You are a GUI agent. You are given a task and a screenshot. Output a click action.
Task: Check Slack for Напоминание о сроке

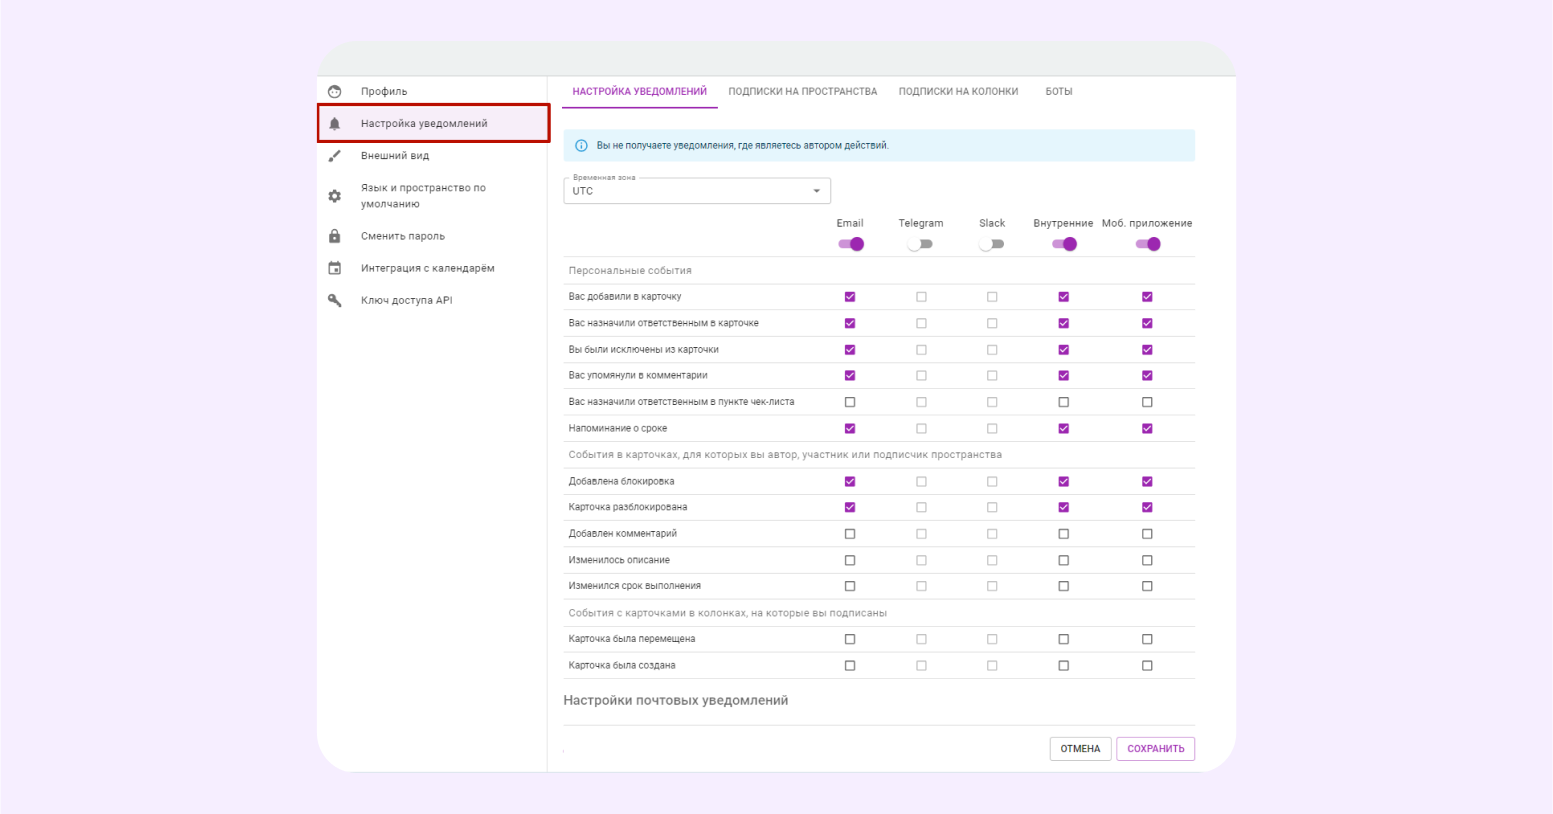(x=992, y=428)
